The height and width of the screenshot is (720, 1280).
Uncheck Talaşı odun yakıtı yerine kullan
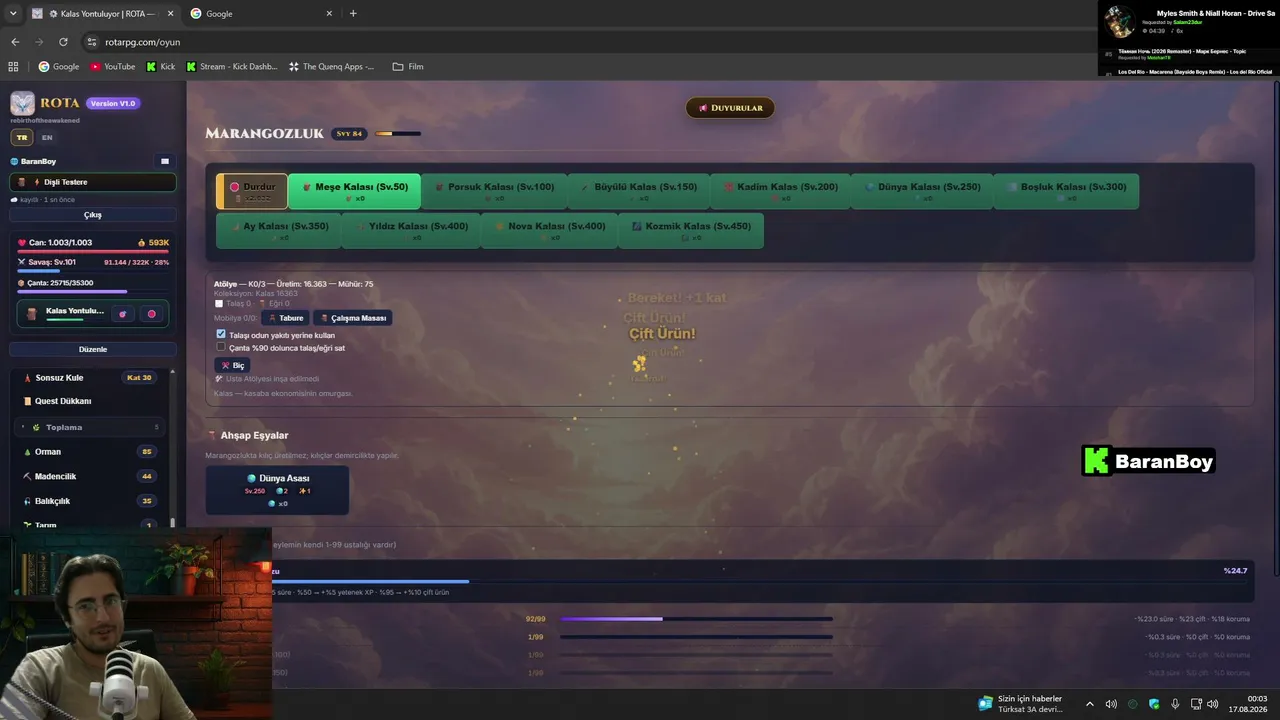(221, 334)
